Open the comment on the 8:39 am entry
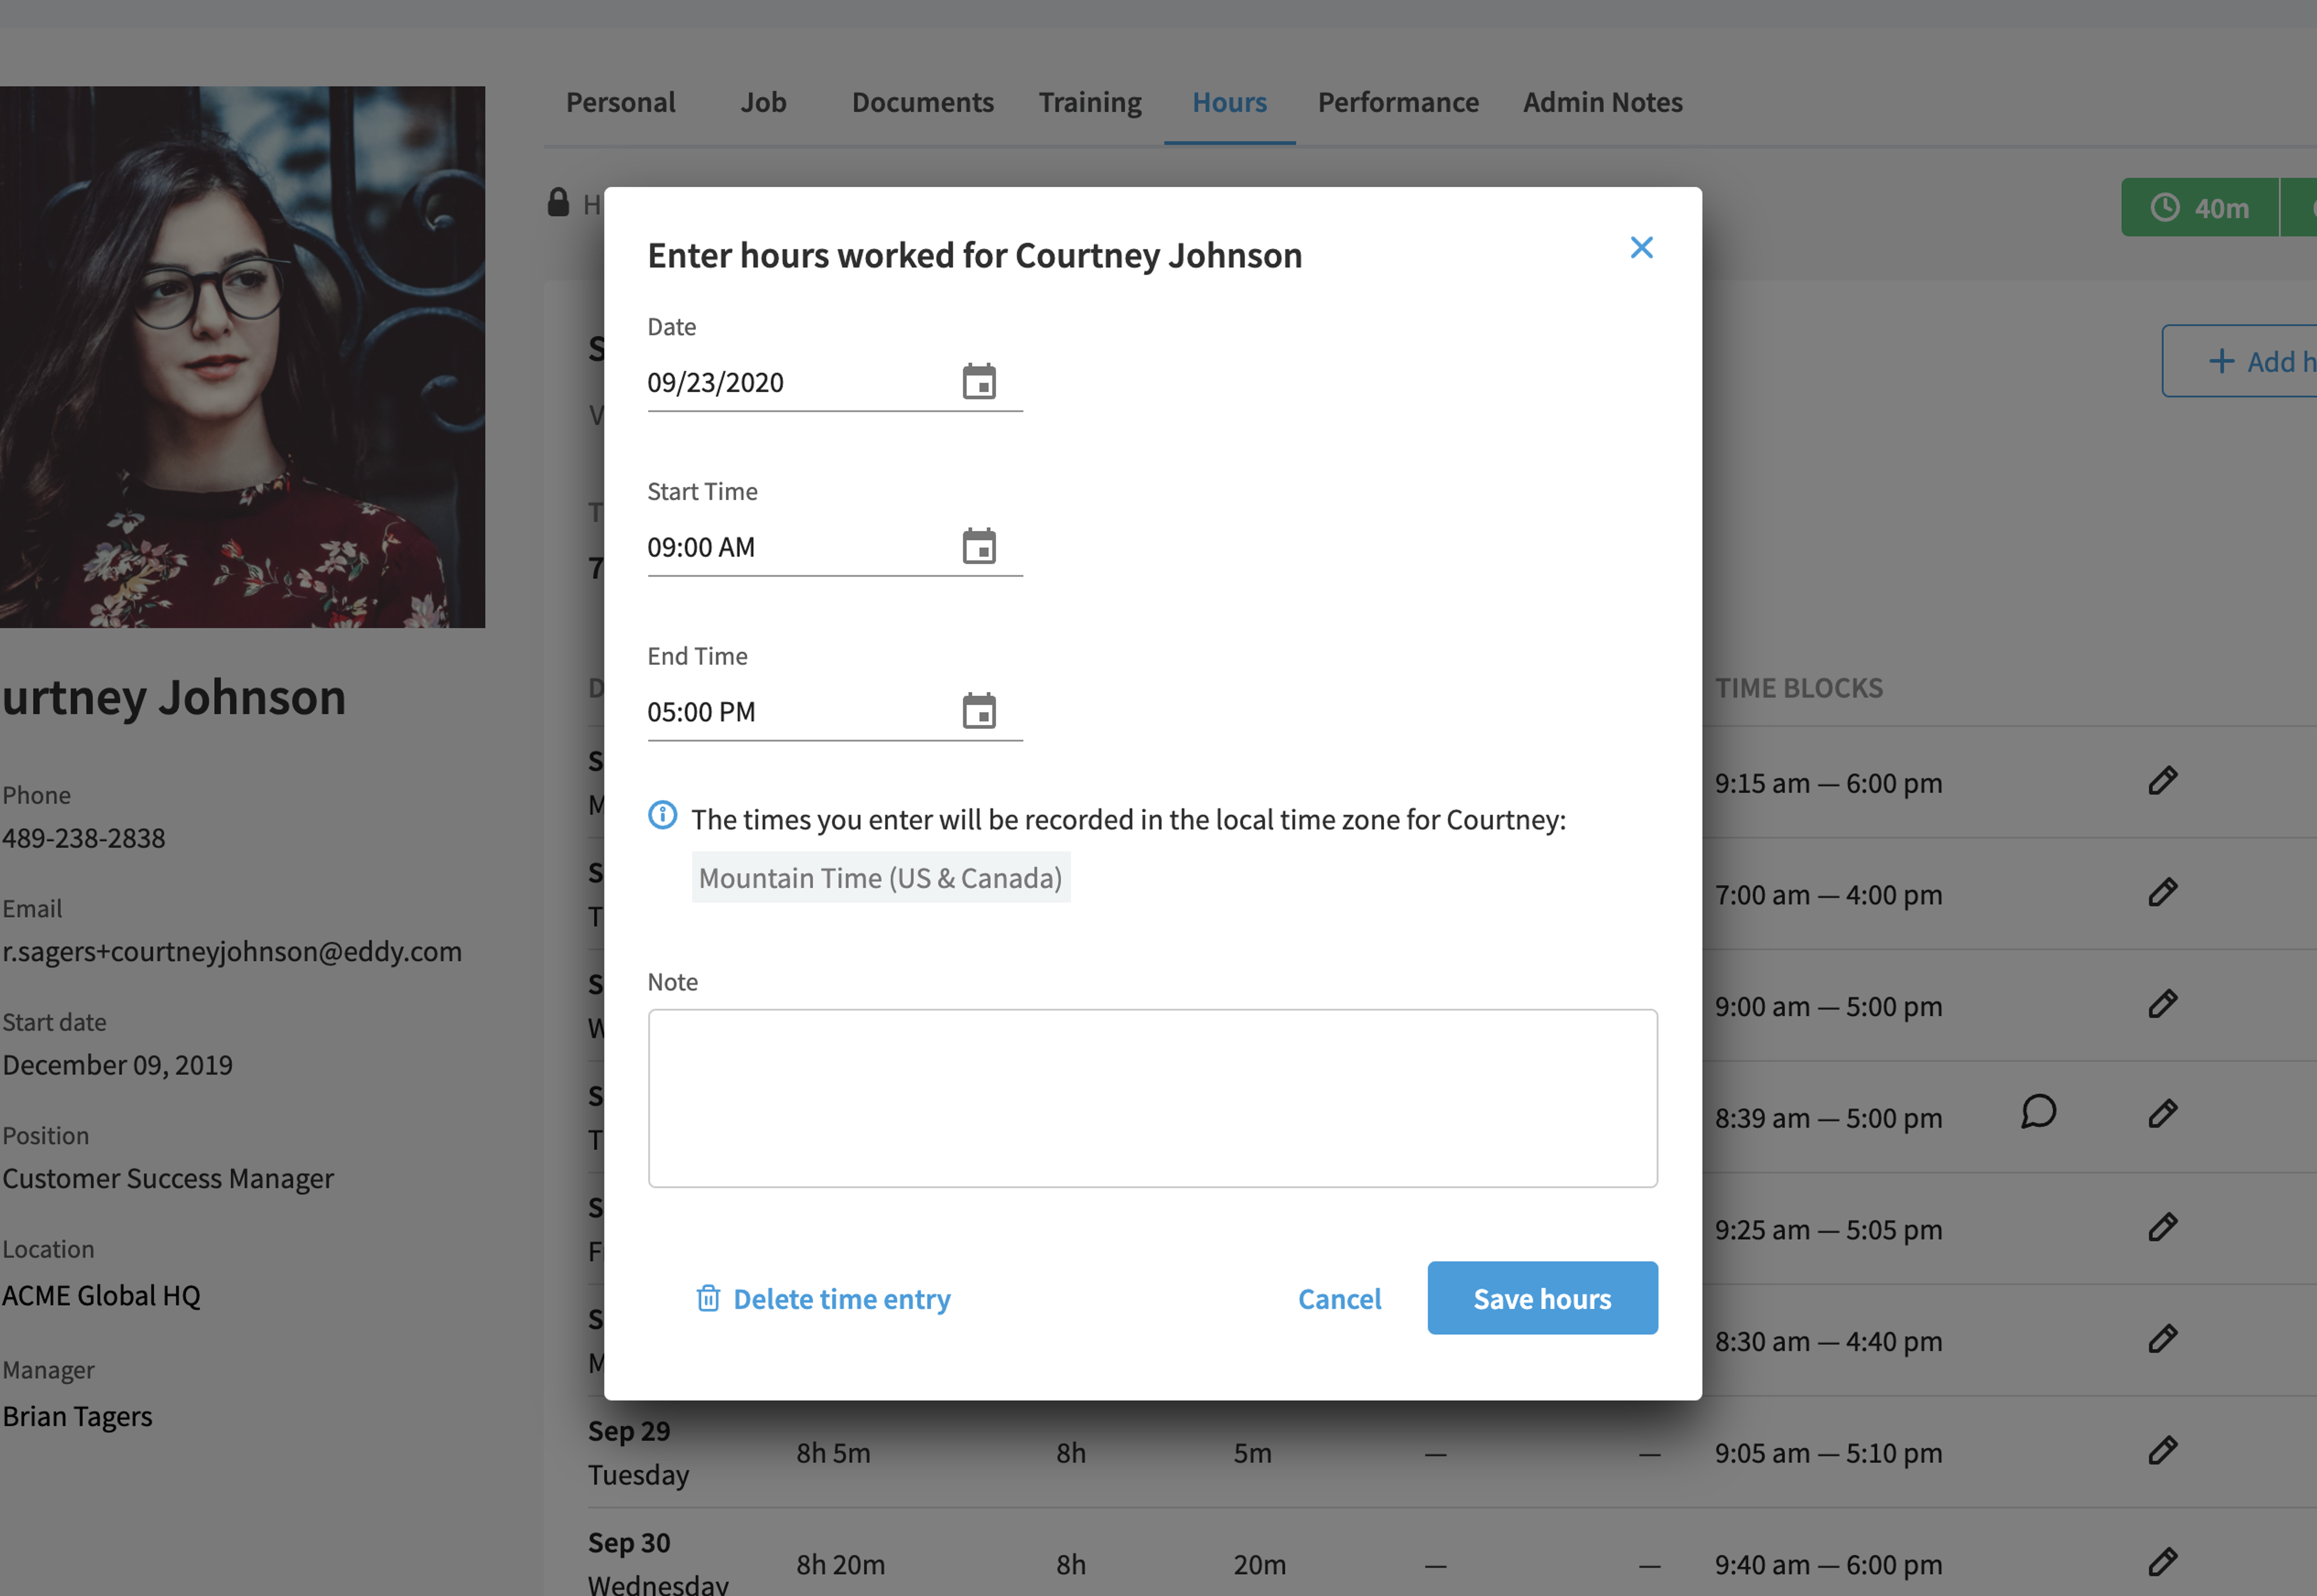The height and width of the screenshot is (1596, 2317). (x=2038, y=1112)
